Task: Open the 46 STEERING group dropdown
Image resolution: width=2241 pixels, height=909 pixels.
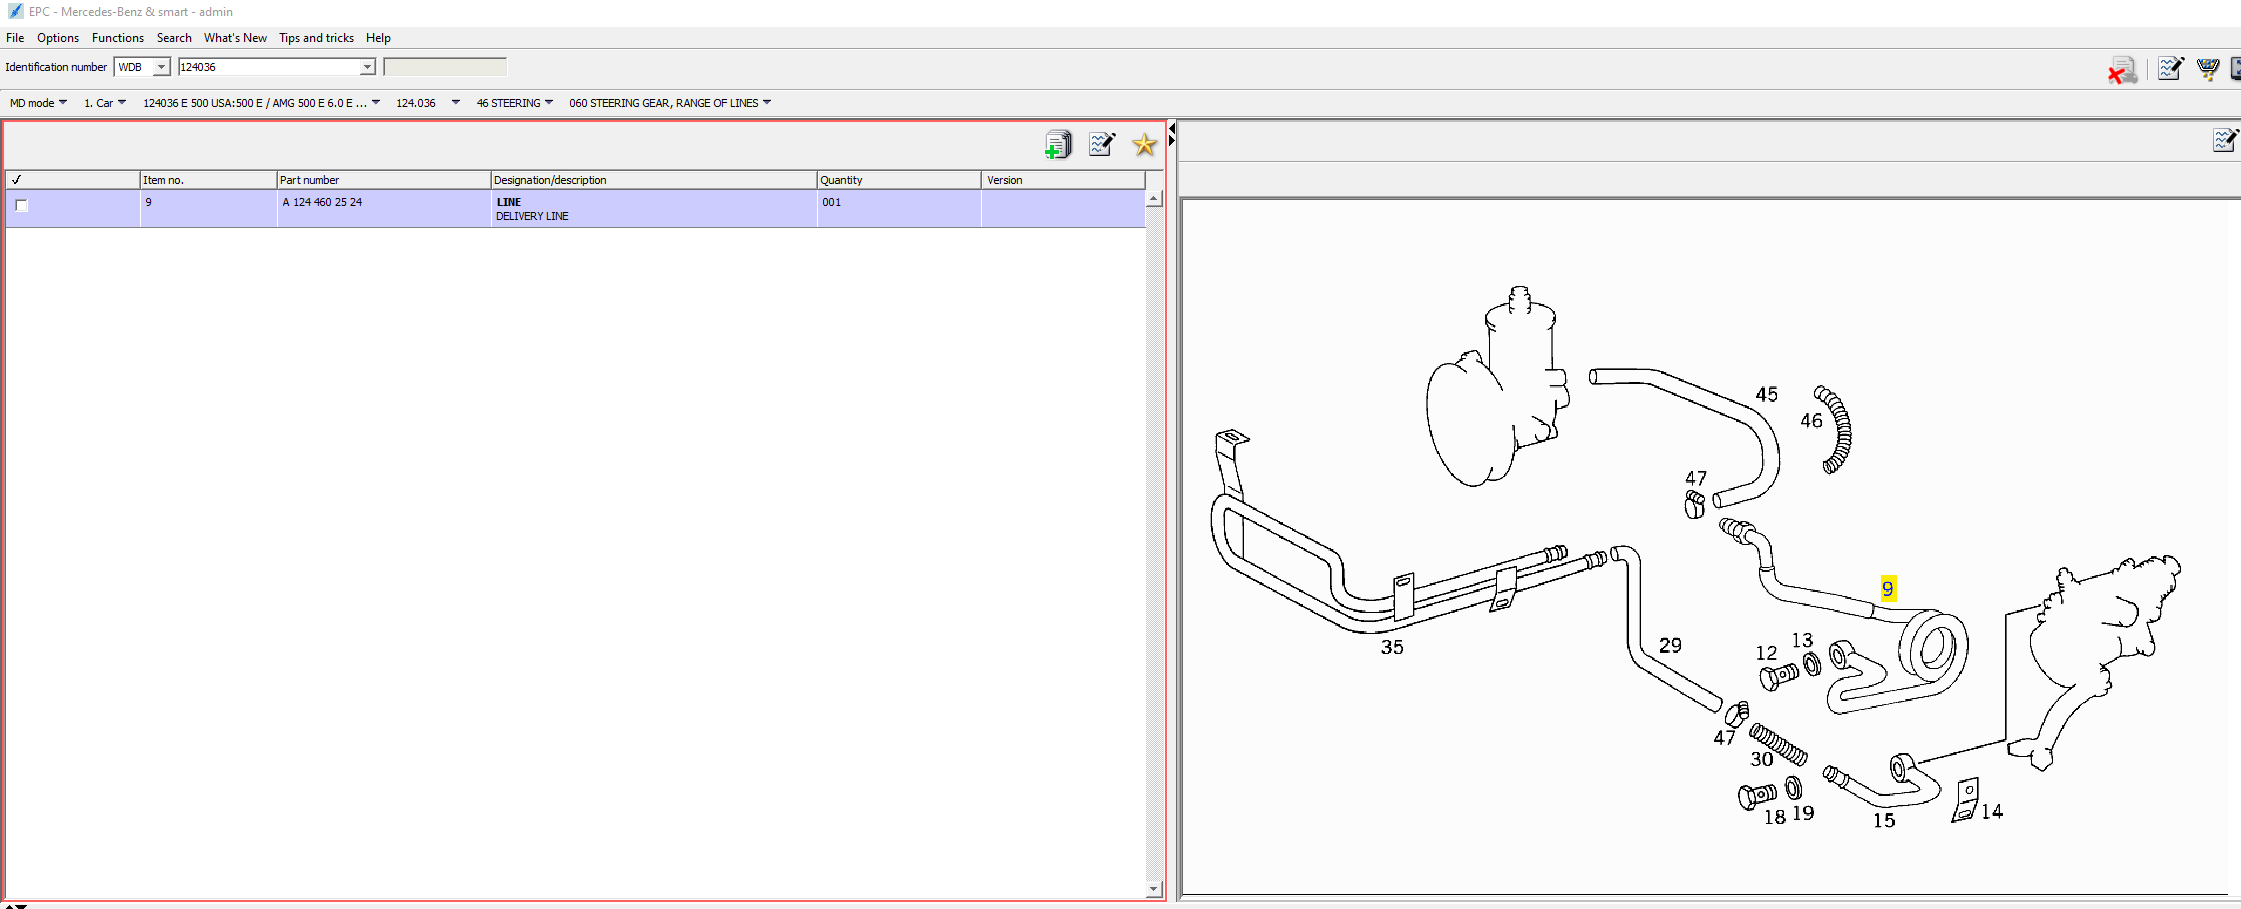Action: point(514,103)
